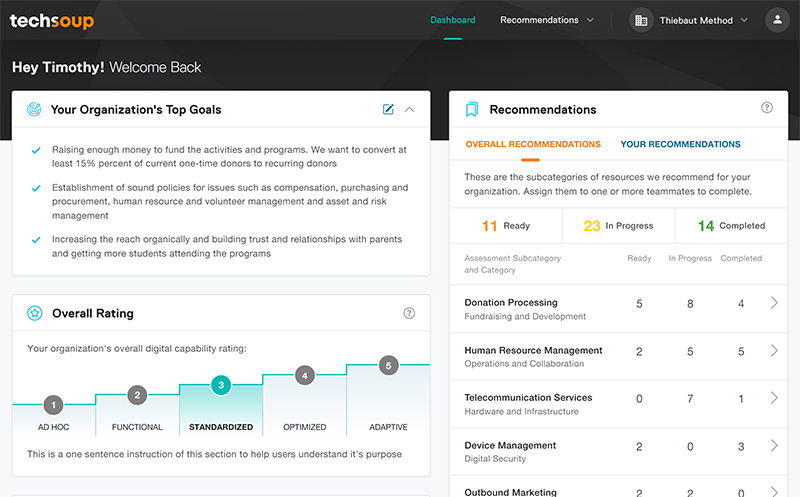
Task: Click the 'Overall Rating' heading
Action: tap(93, 313)
